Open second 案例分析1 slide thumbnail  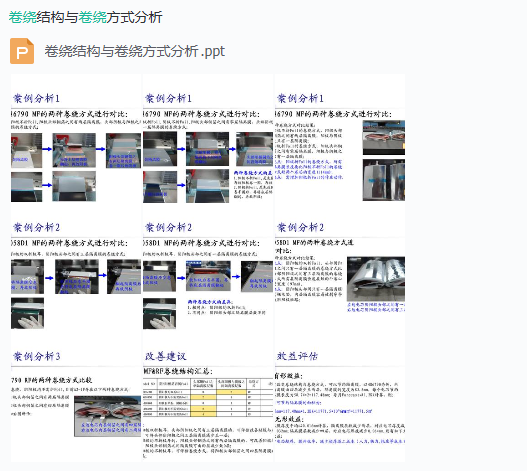tap(208, 139)
